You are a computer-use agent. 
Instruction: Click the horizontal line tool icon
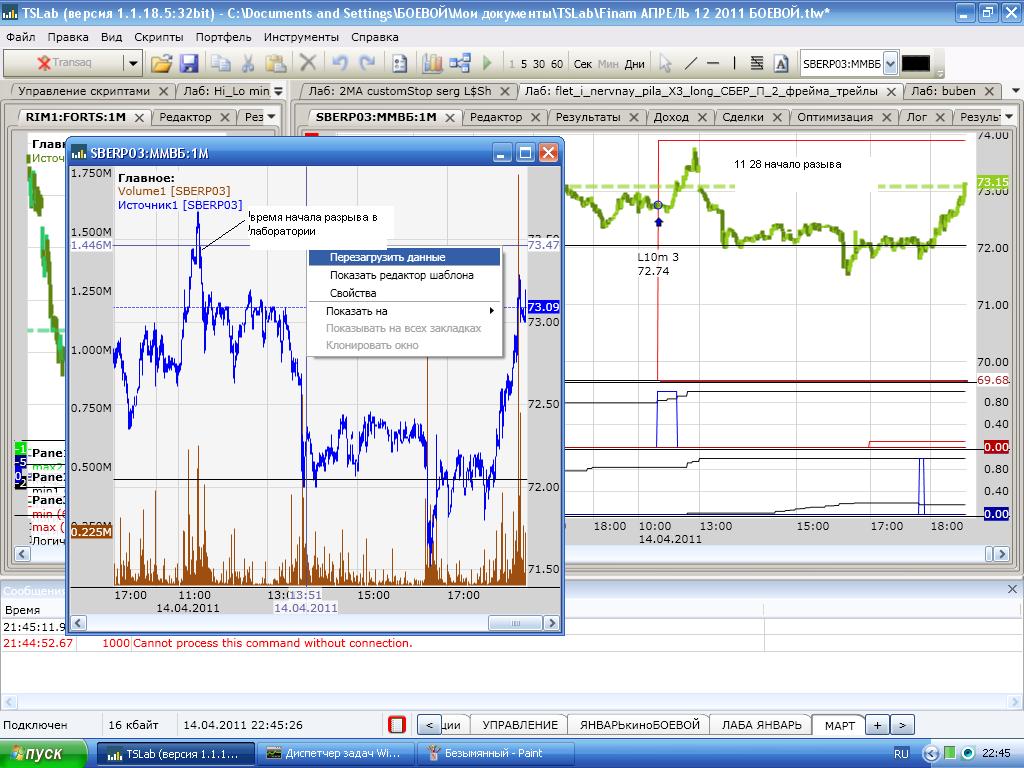pyautogui.click(x=713, y=63)
